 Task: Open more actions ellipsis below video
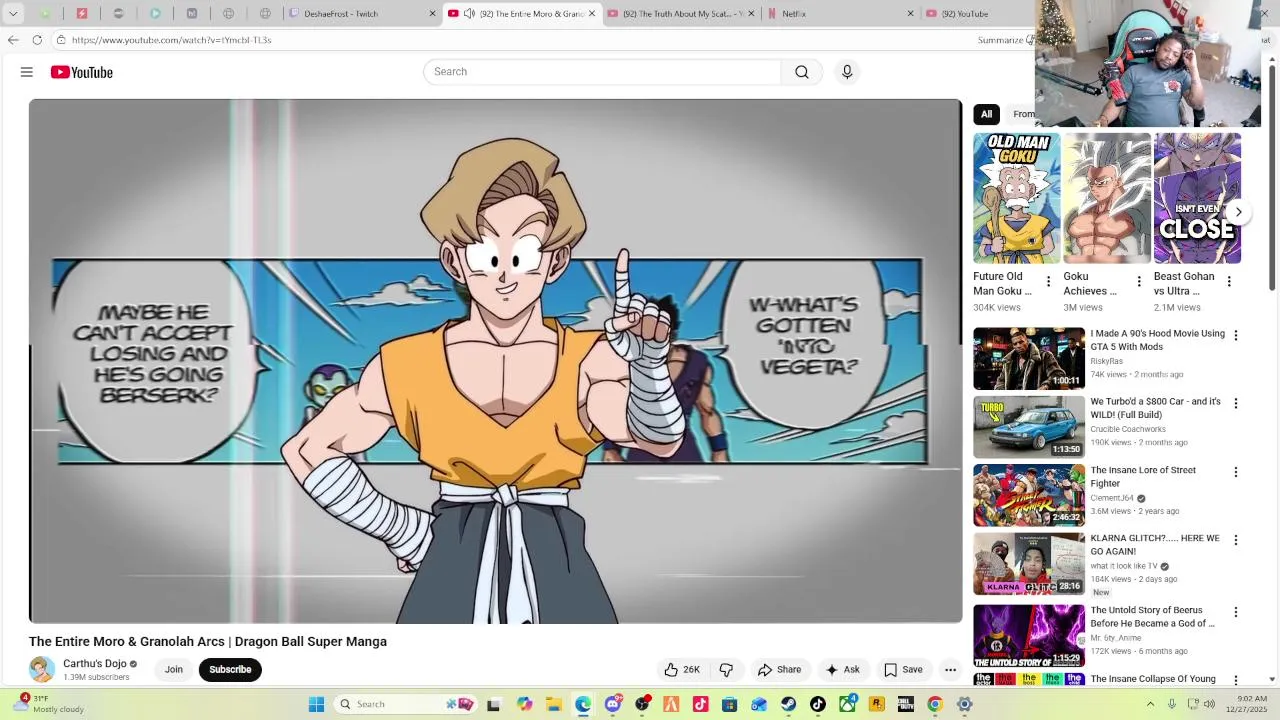click(951, 670)
